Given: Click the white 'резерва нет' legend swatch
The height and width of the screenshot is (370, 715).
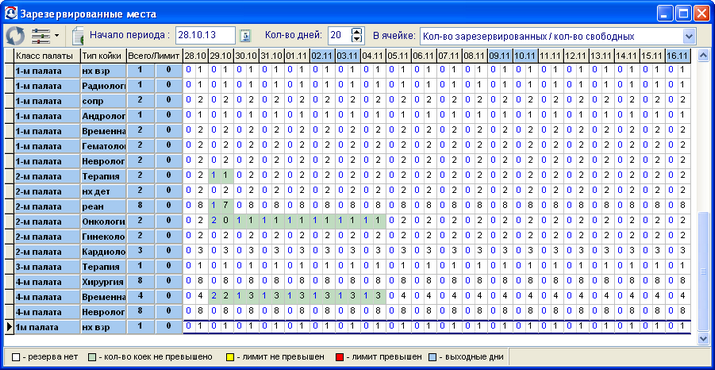Looking at the screenshot, I should tap(16, 357).
